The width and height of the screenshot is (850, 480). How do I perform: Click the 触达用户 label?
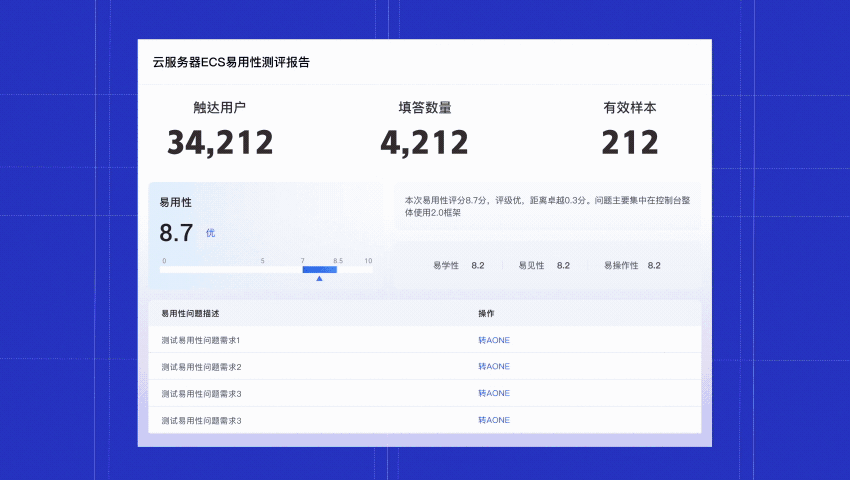pos(220,107)
